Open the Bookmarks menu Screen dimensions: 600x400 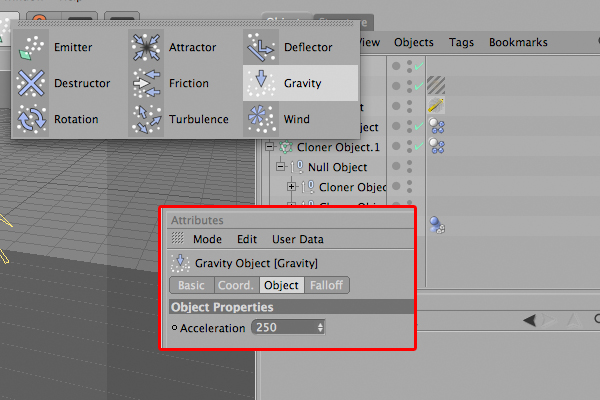click(x=518, y=42)
